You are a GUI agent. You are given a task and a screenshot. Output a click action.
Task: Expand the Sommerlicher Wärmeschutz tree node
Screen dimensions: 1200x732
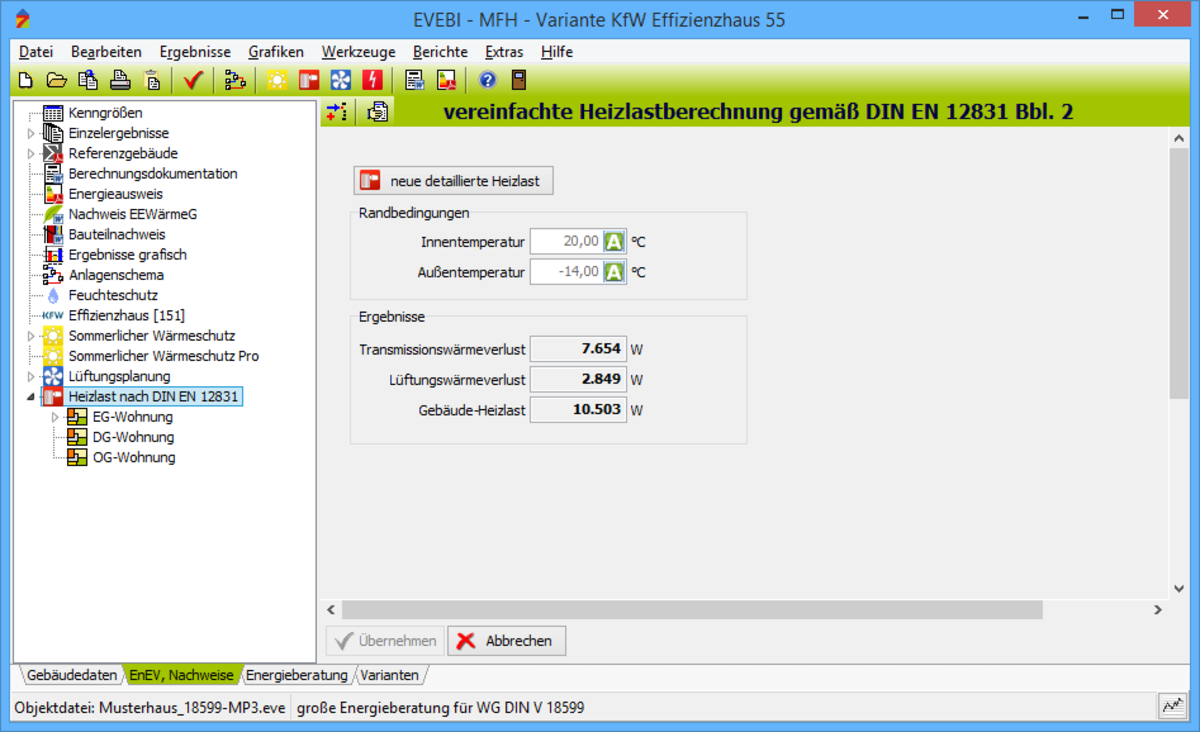(x=31, y=336)
